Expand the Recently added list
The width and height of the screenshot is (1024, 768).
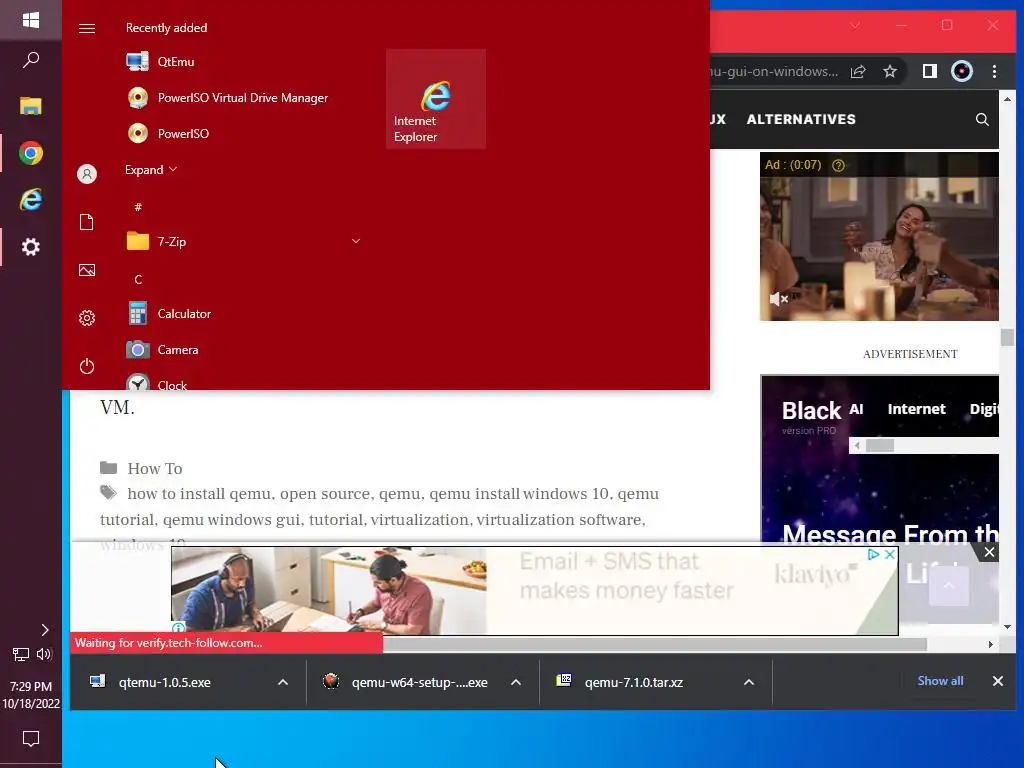(x=151, y=170)
